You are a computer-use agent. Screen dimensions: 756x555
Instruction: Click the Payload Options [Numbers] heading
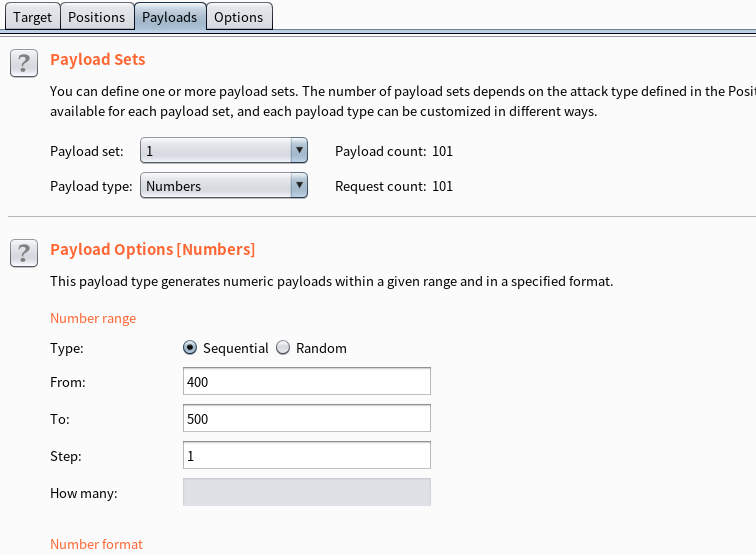(x=152, y=249)
